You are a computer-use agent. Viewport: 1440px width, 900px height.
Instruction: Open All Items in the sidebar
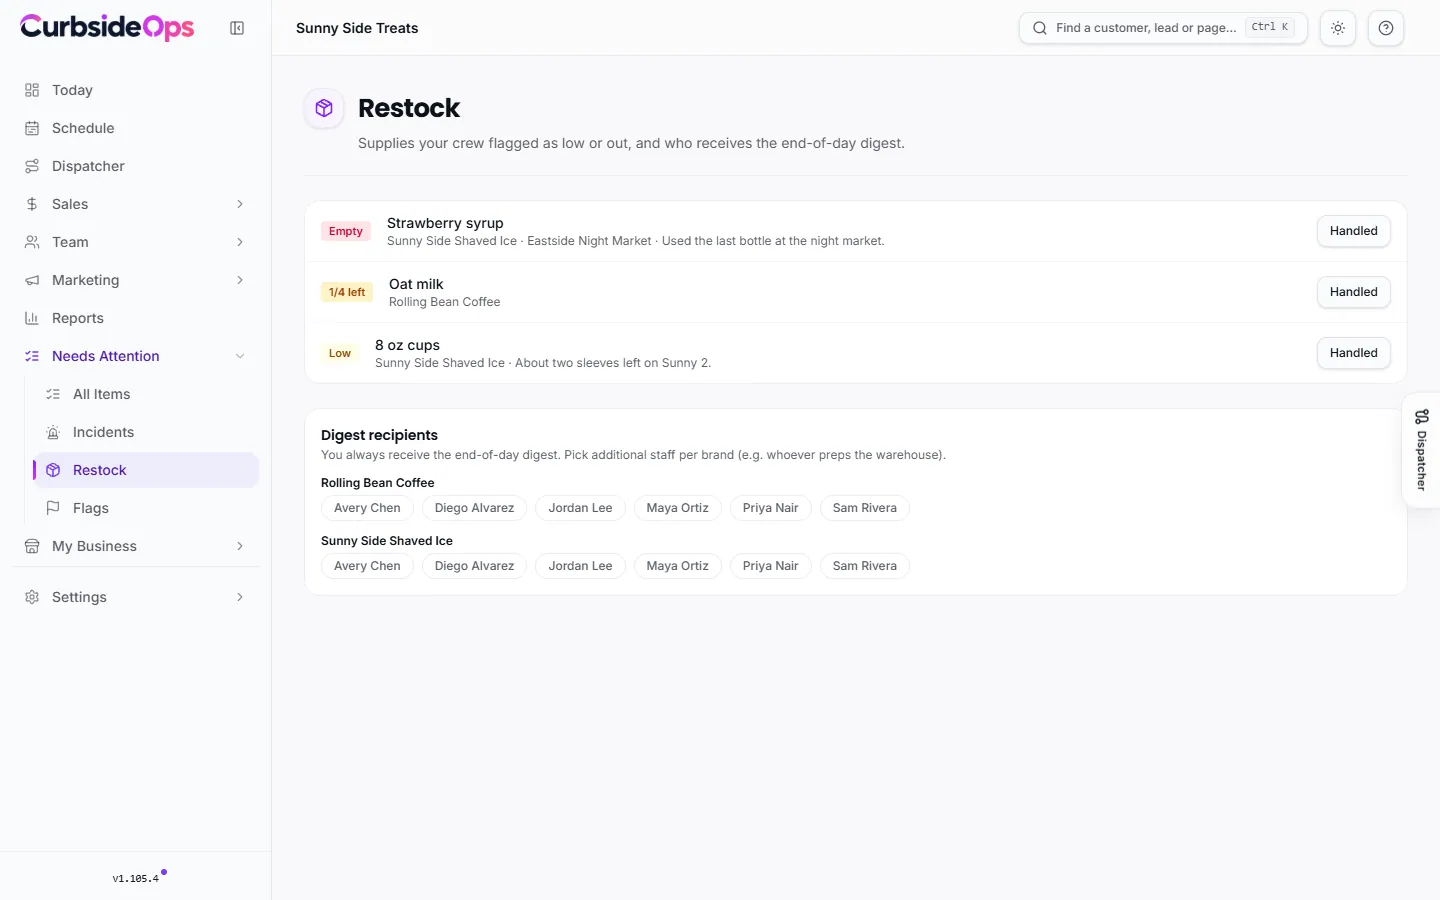146,394
